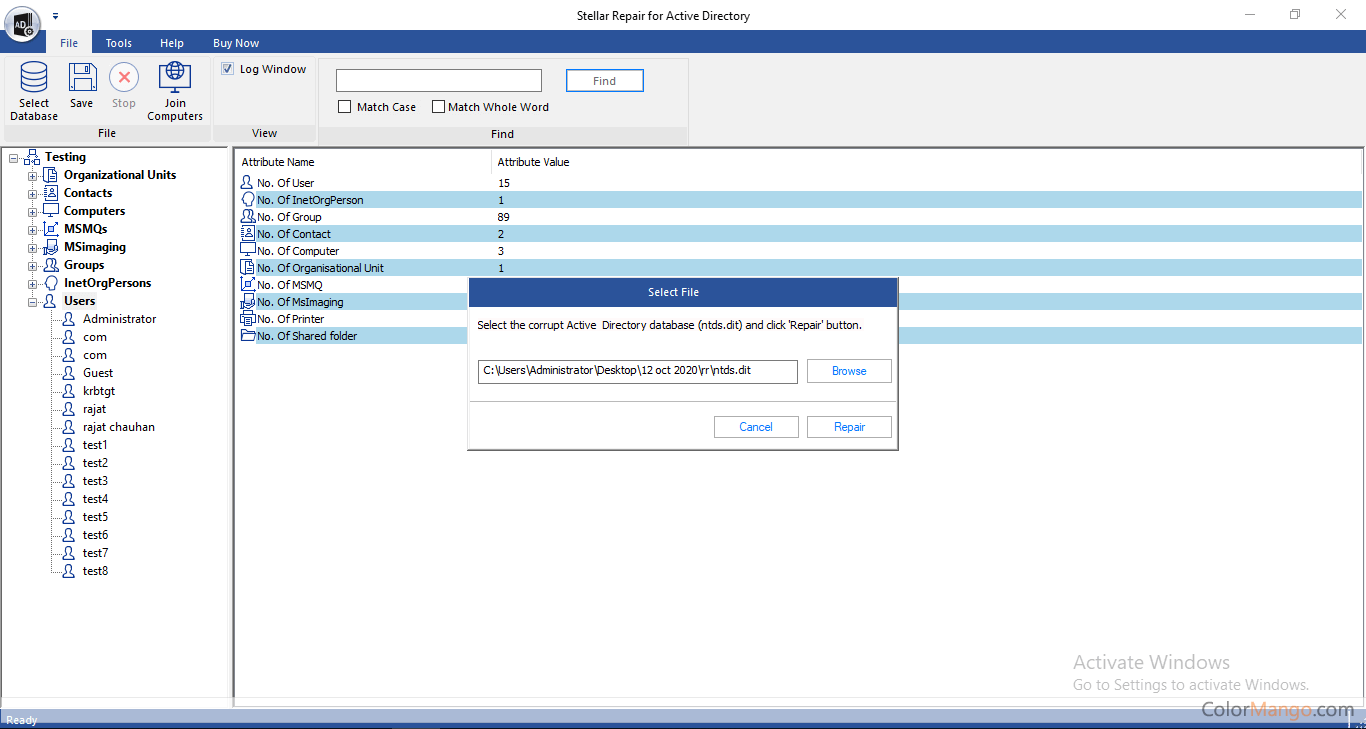The image size is (1366, 729).
Task: Click the Repair button
Action: pyautogui.click(x=849, y=427)
